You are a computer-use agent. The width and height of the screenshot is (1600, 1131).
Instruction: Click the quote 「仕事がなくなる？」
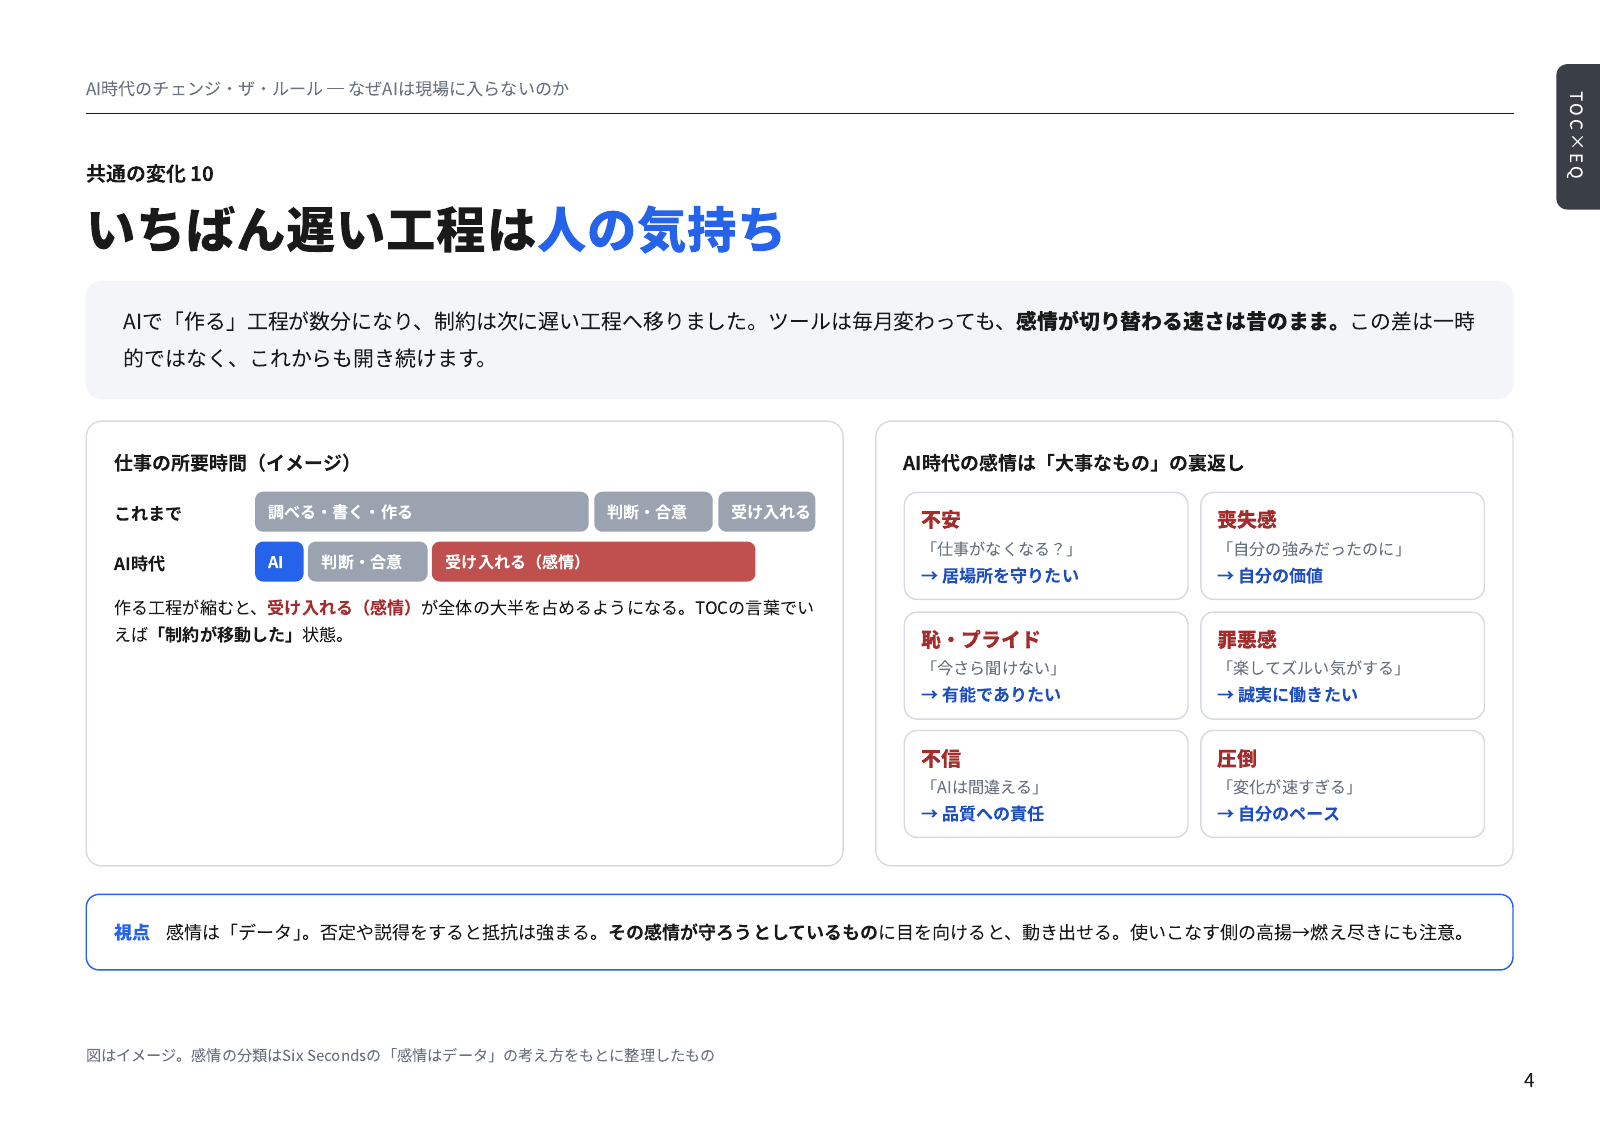1001,549
